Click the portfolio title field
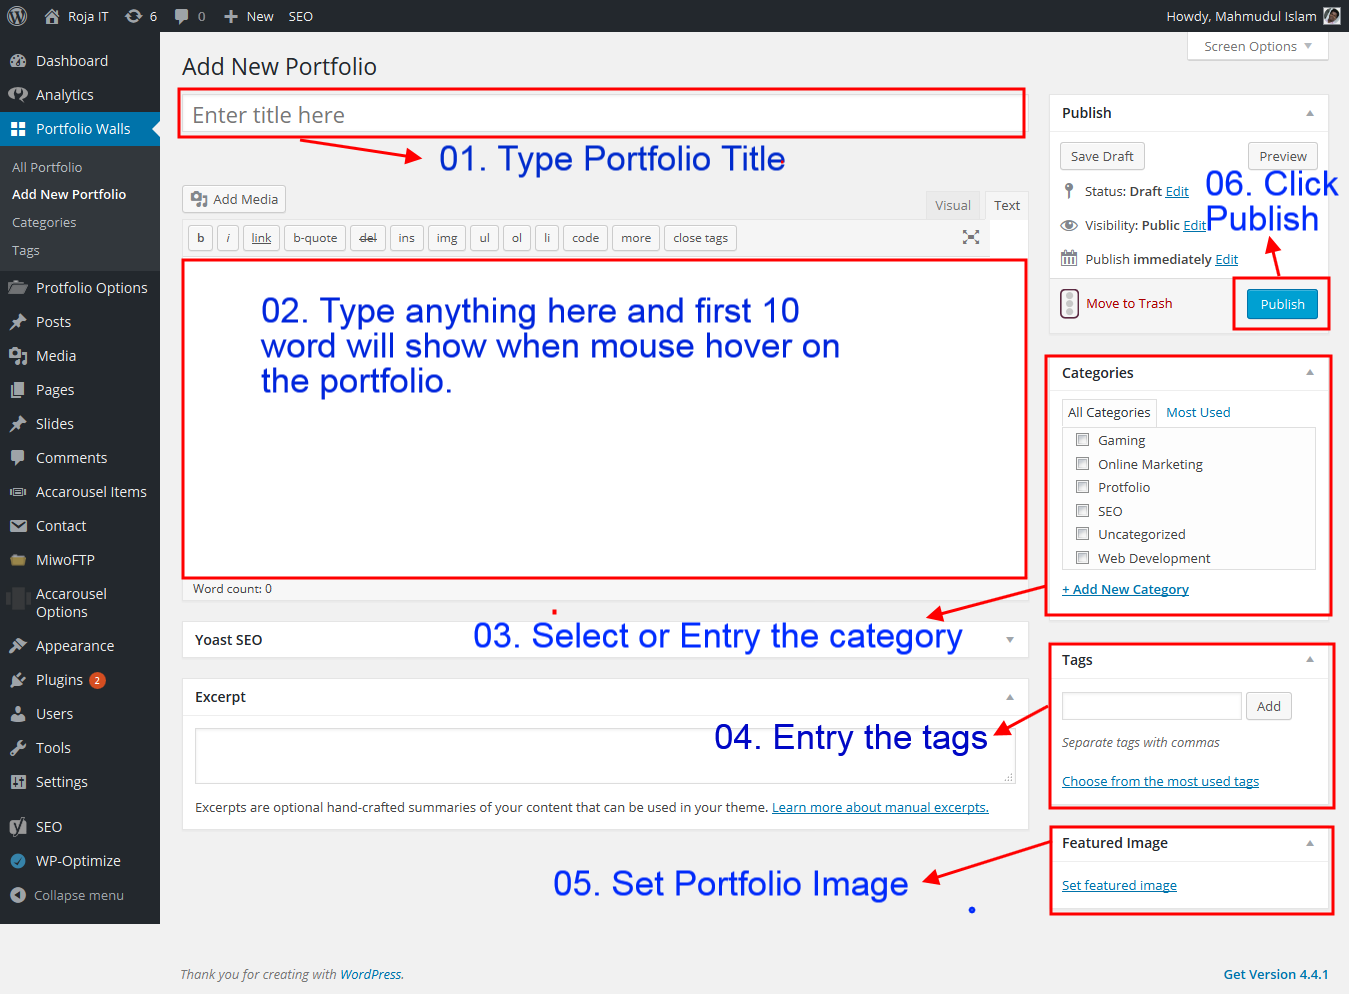1349x994 pixels. tap(602, 114)
